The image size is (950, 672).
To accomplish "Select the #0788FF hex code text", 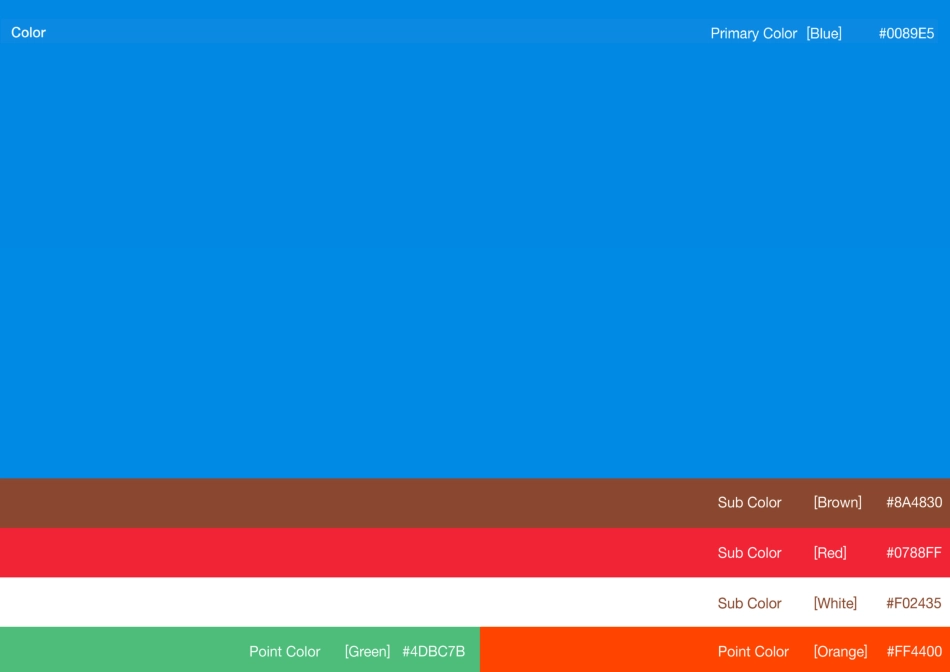I will click(x=913, y=553).
